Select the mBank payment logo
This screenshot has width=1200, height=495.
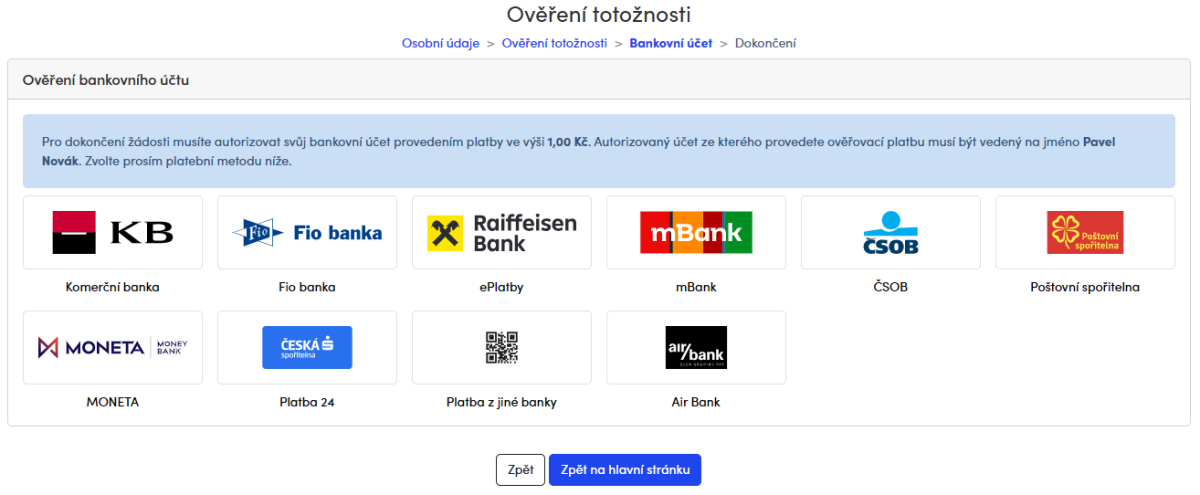click(x=696, y=232)
